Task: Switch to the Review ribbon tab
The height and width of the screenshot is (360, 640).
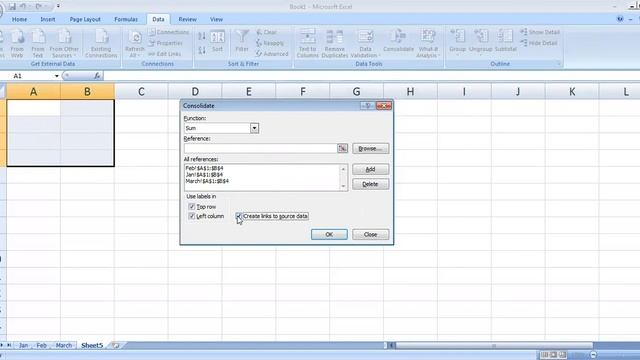Action: tap(187, 19)
